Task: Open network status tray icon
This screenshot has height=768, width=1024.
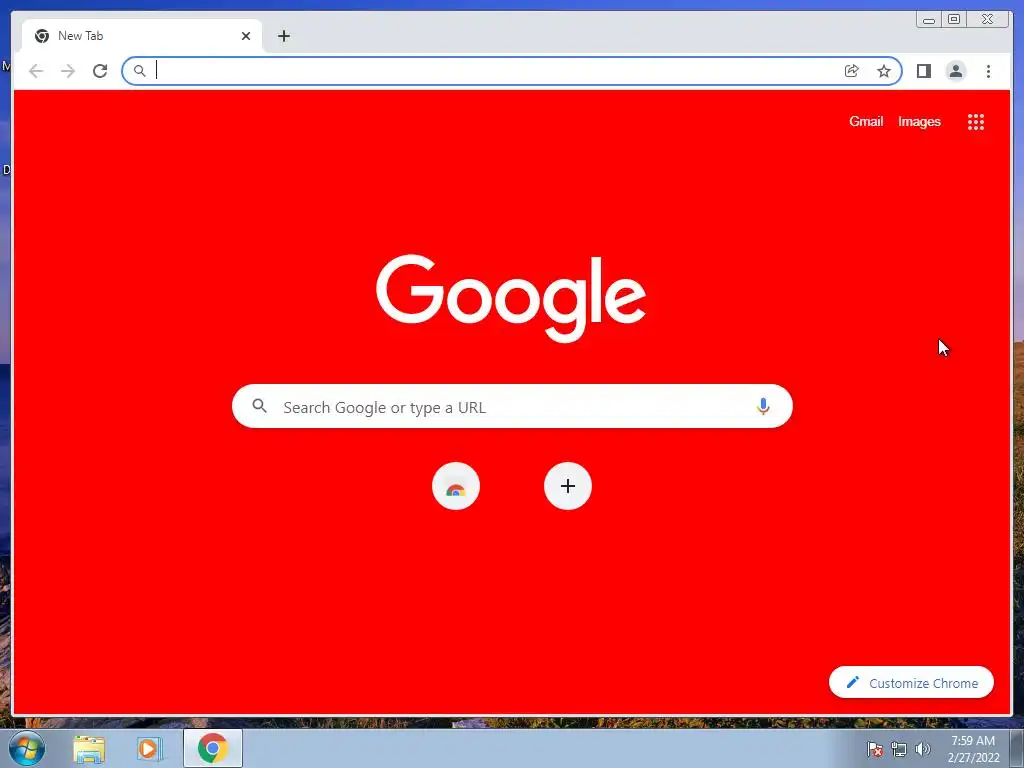Action: point(899,749)
